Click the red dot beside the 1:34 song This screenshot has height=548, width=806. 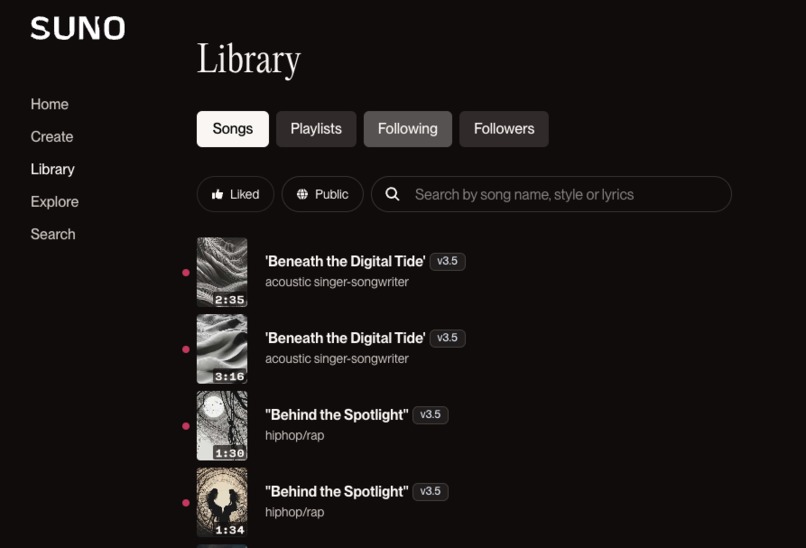[186, 503]
